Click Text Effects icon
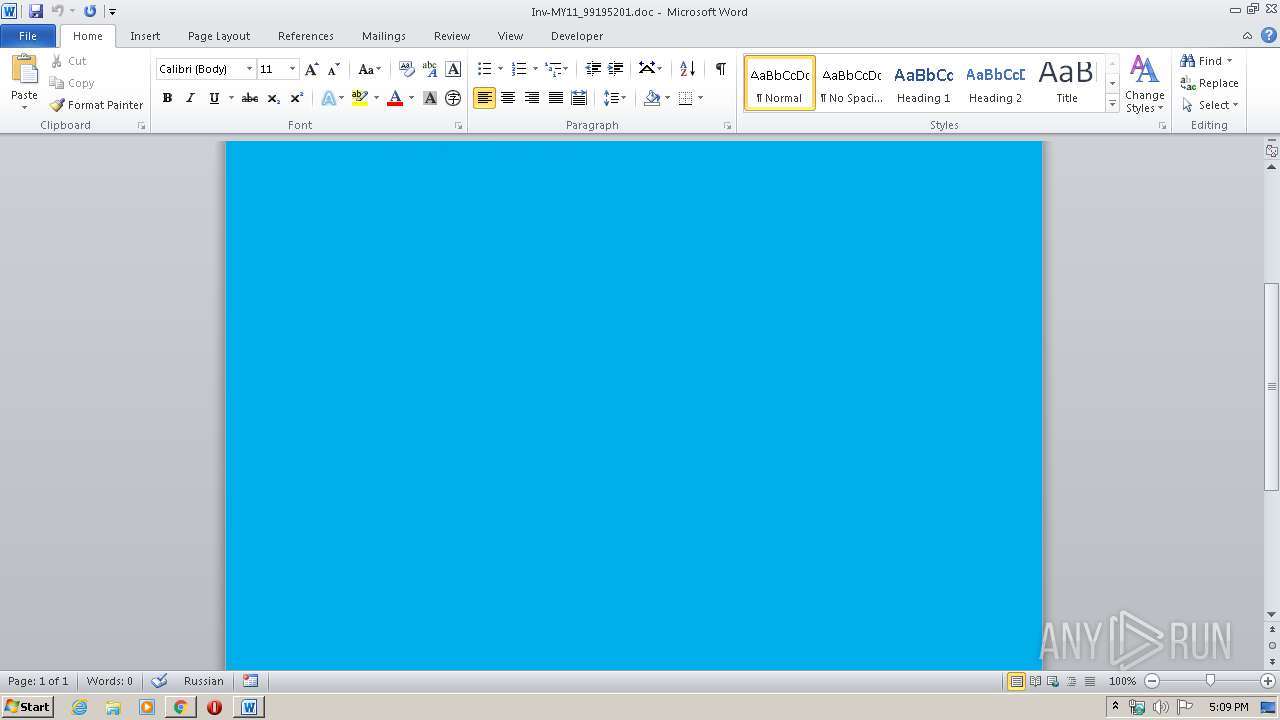 pos(328,98)
